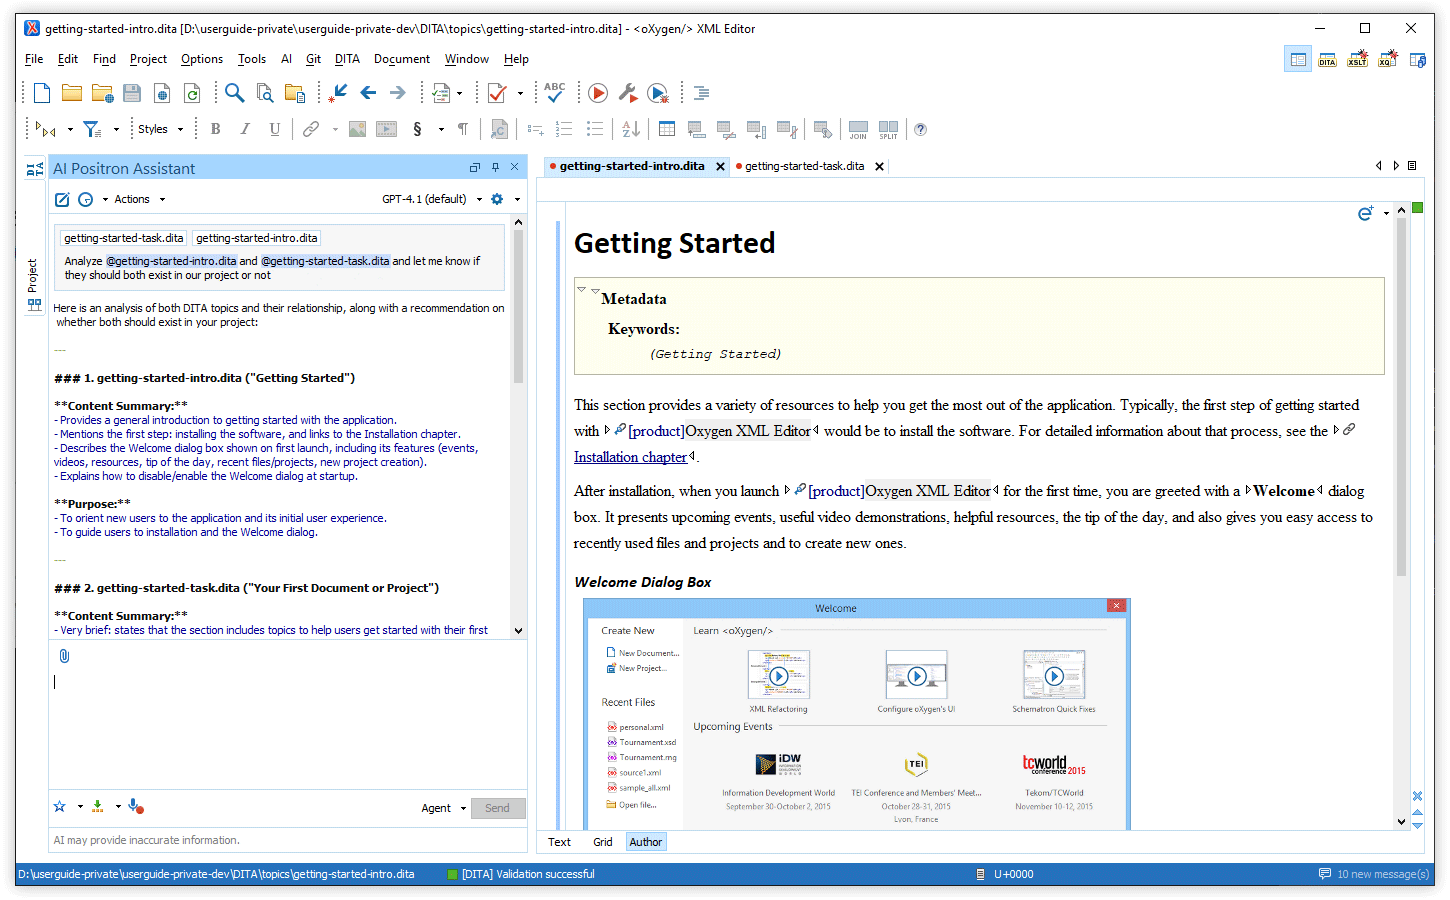Sort with the A-Z sort icon
This screenshot has width=1450, height=900.
pyautogui.click(x=631, y=129)
